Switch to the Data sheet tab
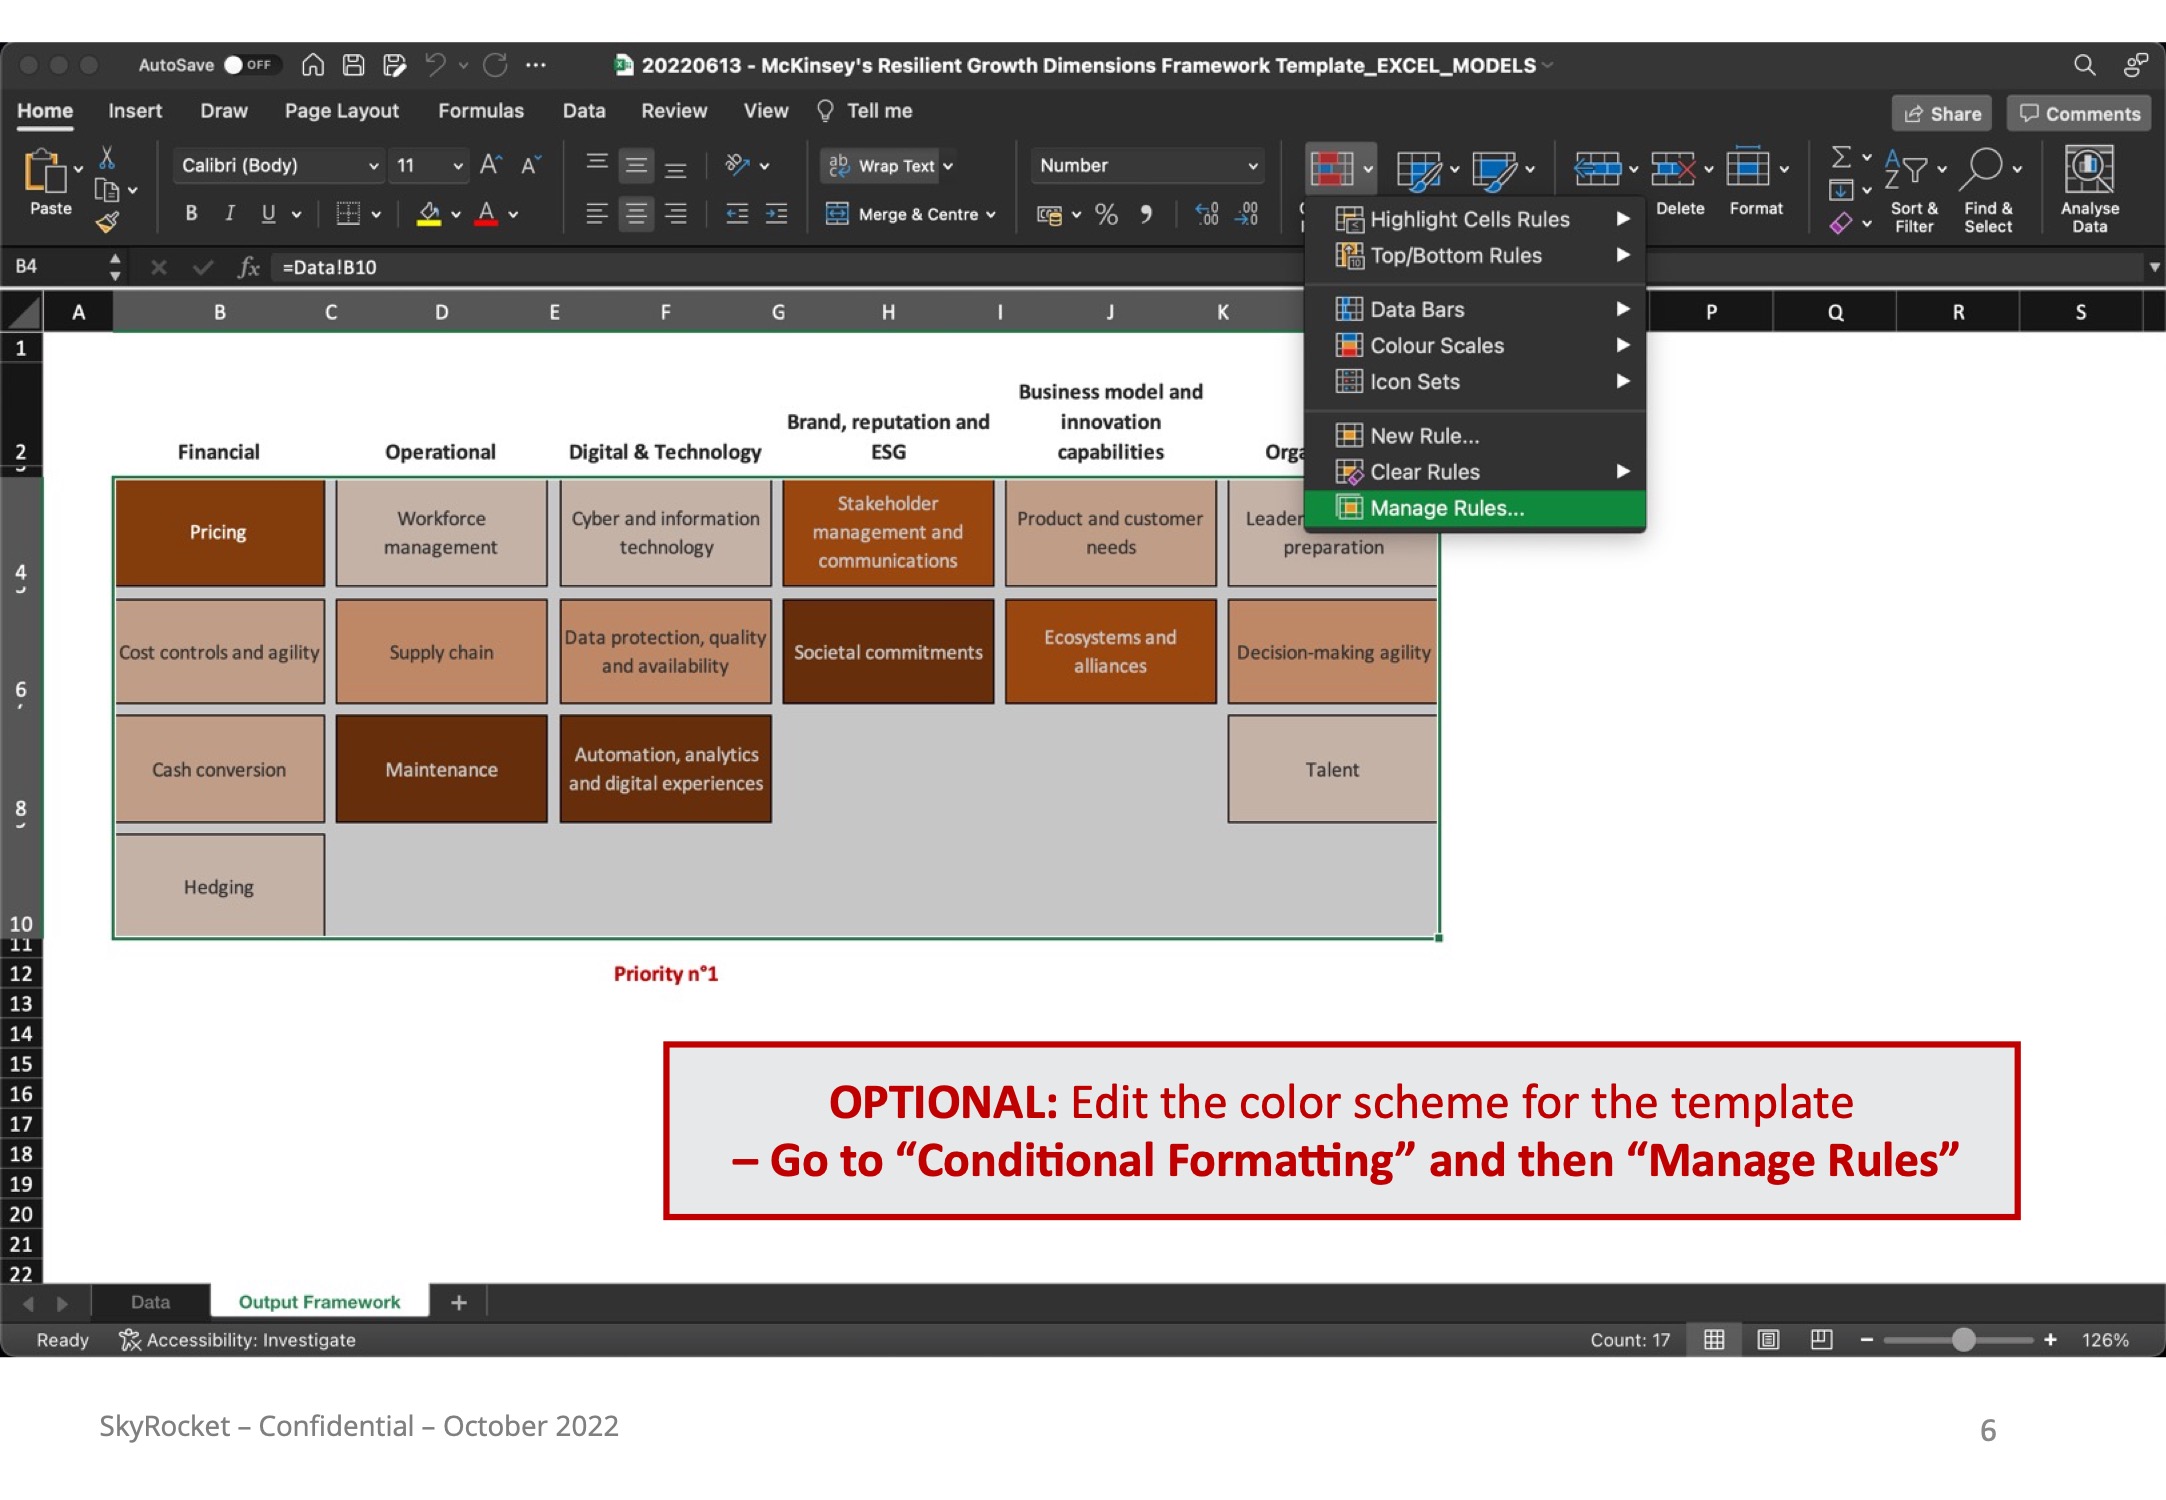The image size is (2166, 1500). 150,1302
